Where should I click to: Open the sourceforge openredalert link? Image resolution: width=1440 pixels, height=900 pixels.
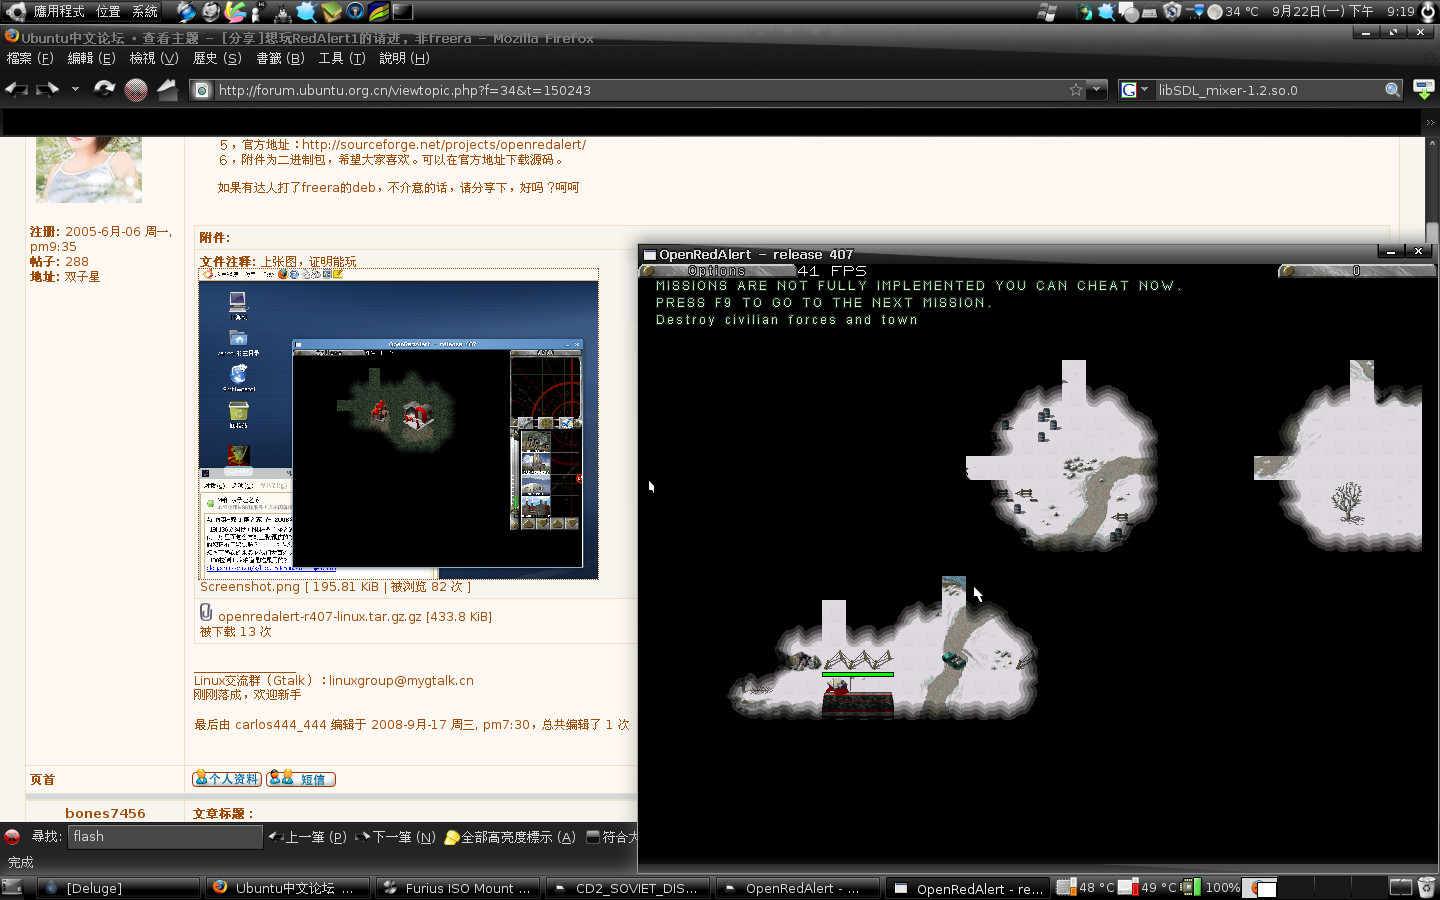pos(444,145)
